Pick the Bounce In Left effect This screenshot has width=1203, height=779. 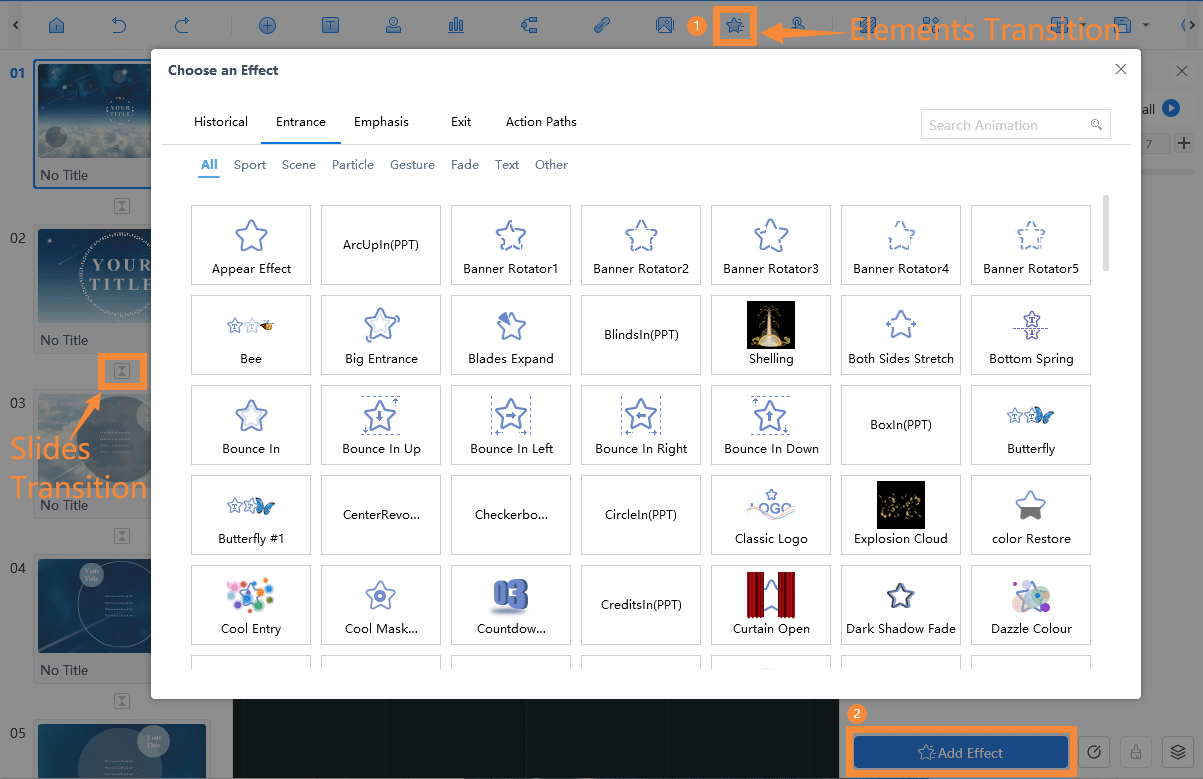(511, 425)
